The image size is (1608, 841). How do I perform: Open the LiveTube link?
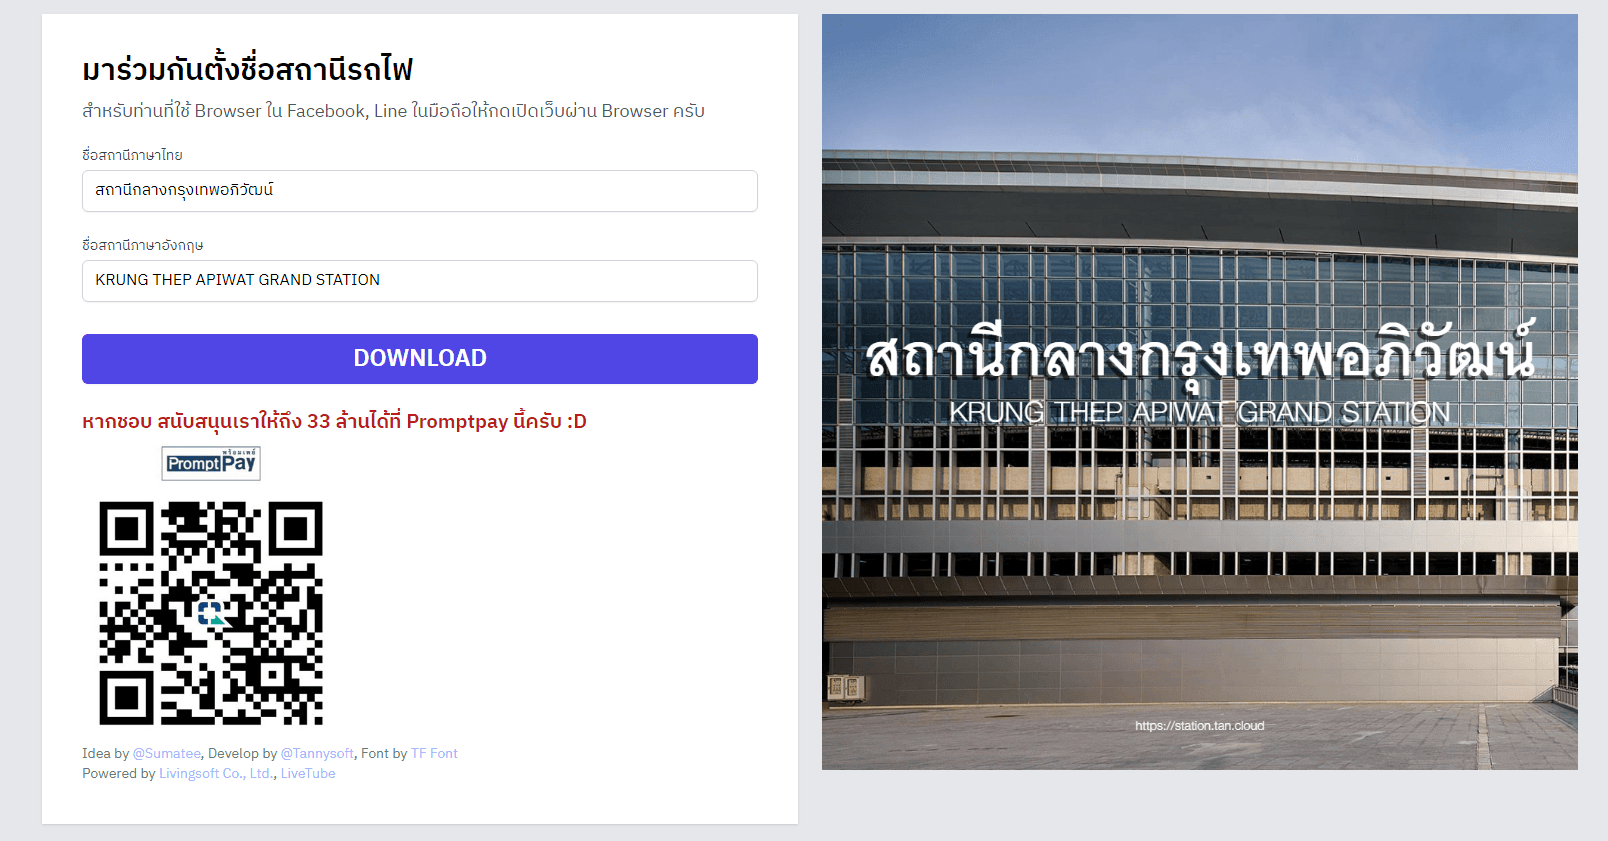tap(308, 773)
